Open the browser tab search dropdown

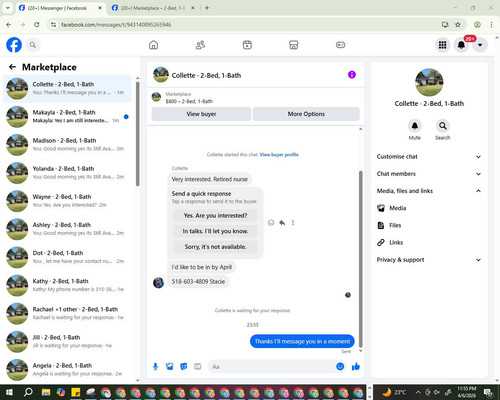point(8,8)
